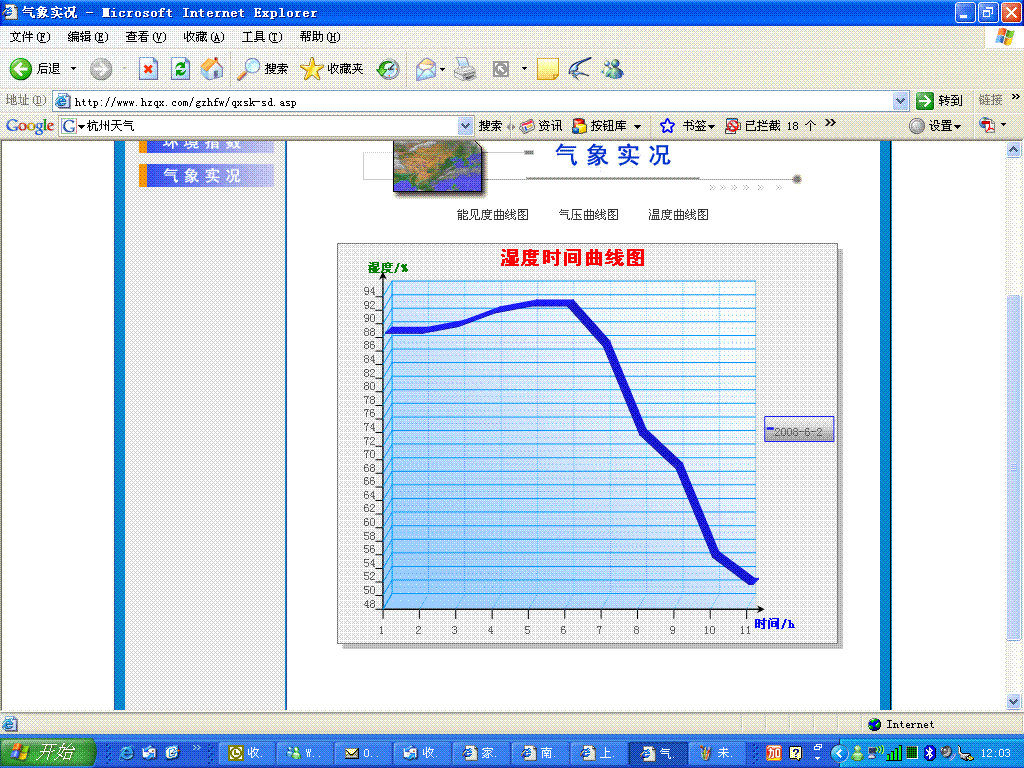Open the 能见度曲线图 visibility chart link

492,215
